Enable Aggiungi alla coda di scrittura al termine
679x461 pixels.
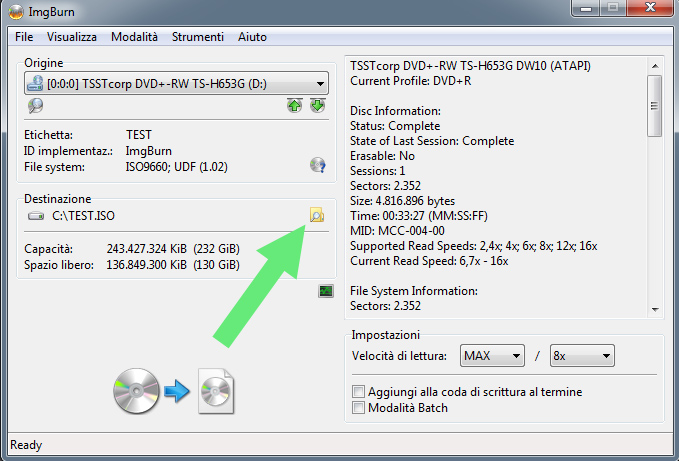[358, 392]
